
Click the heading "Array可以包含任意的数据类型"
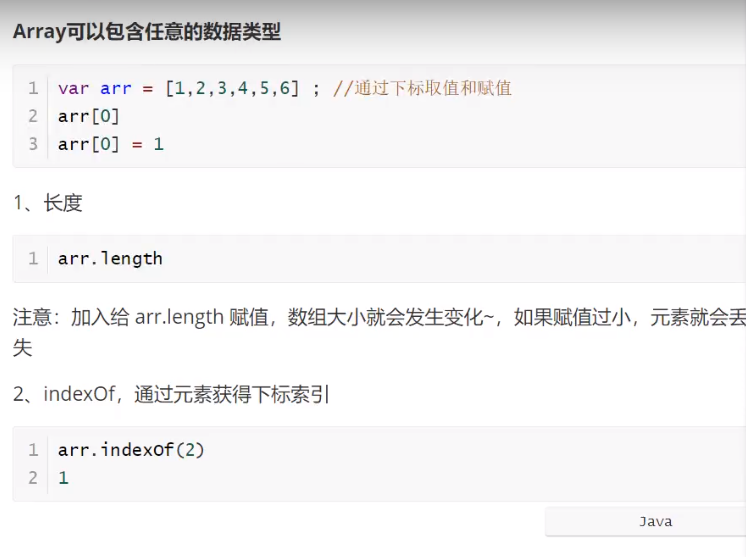point(147,32)
